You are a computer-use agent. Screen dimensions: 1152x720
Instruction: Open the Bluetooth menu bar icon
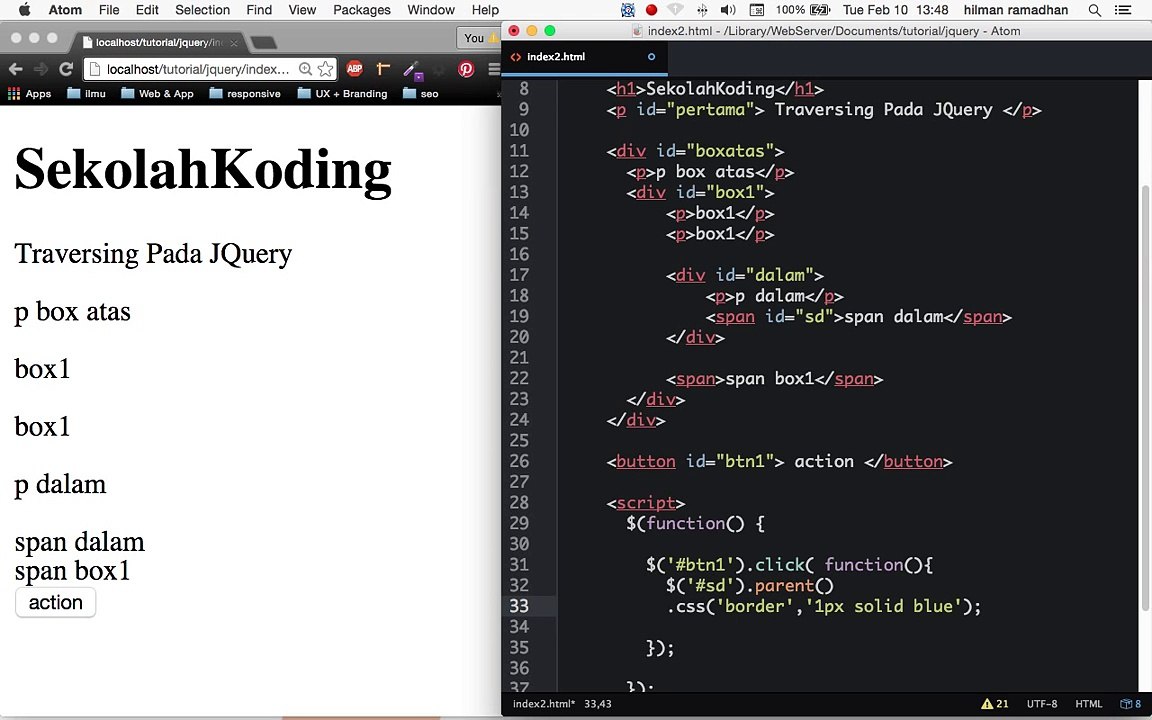pyautogui.click(x=702, y=10)
